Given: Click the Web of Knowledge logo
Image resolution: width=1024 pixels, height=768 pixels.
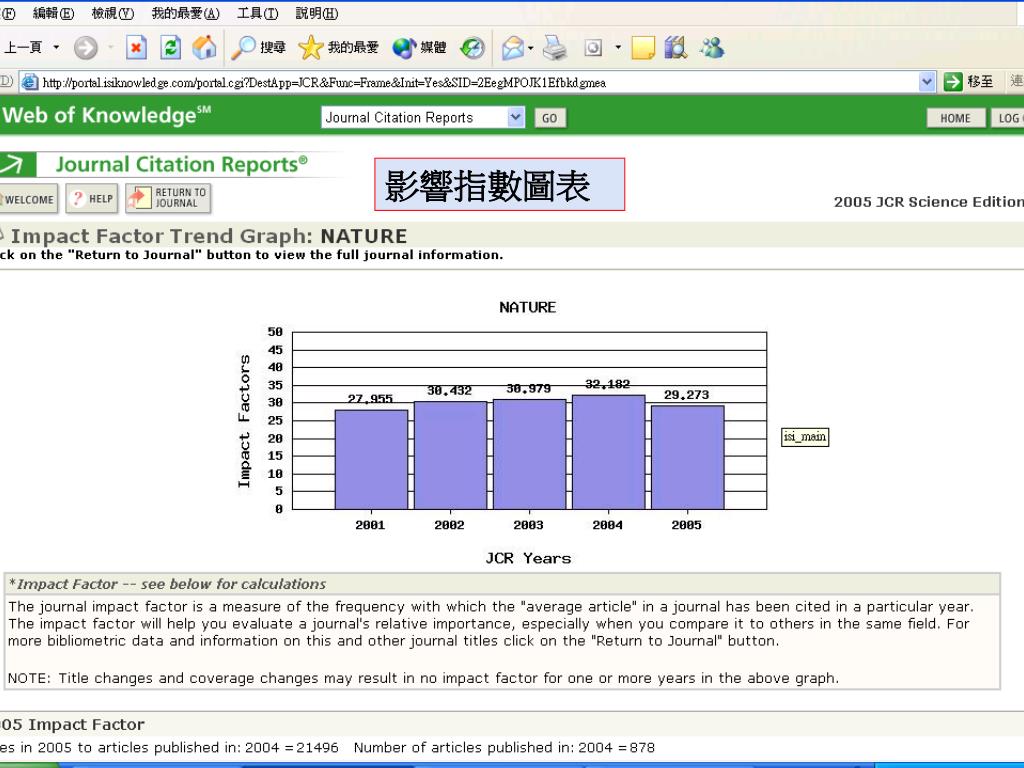Looking at the screenshot, I should [106, 116].
